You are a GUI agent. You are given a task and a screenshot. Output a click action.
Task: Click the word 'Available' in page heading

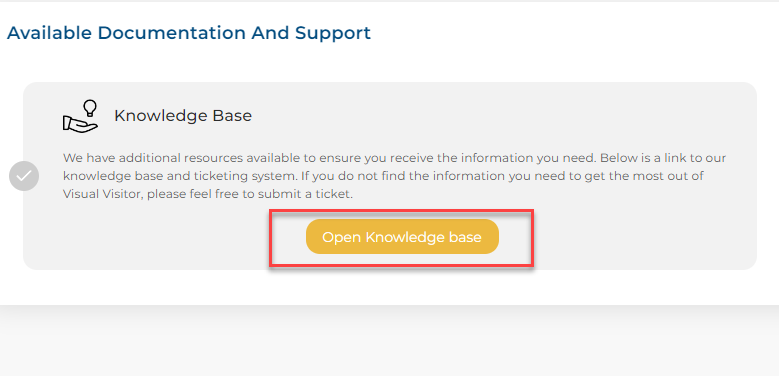[49, 33]
